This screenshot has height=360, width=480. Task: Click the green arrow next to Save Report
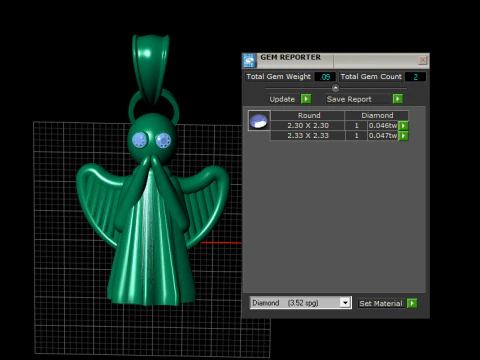(397, 99)
